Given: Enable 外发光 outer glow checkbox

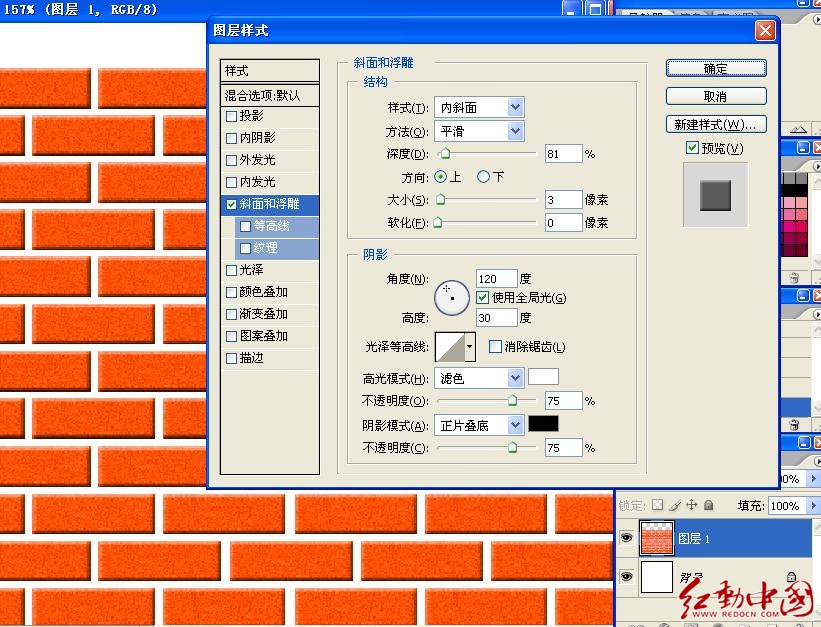Looking at the screenshot, I should click(x=231, y=160).
